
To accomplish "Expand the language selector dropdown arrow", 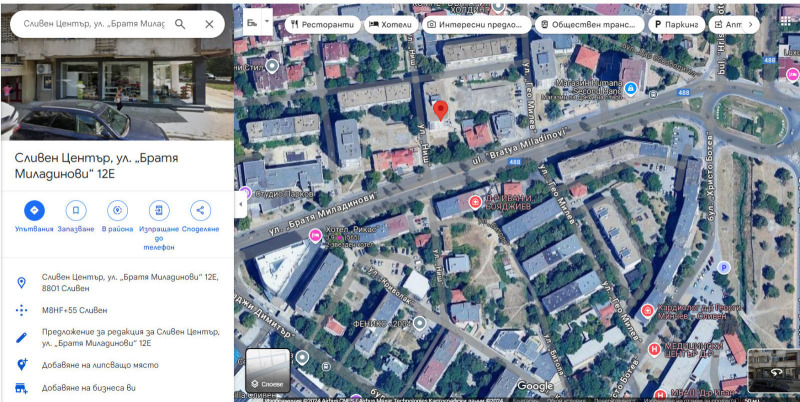I will (x=268, y=23).
